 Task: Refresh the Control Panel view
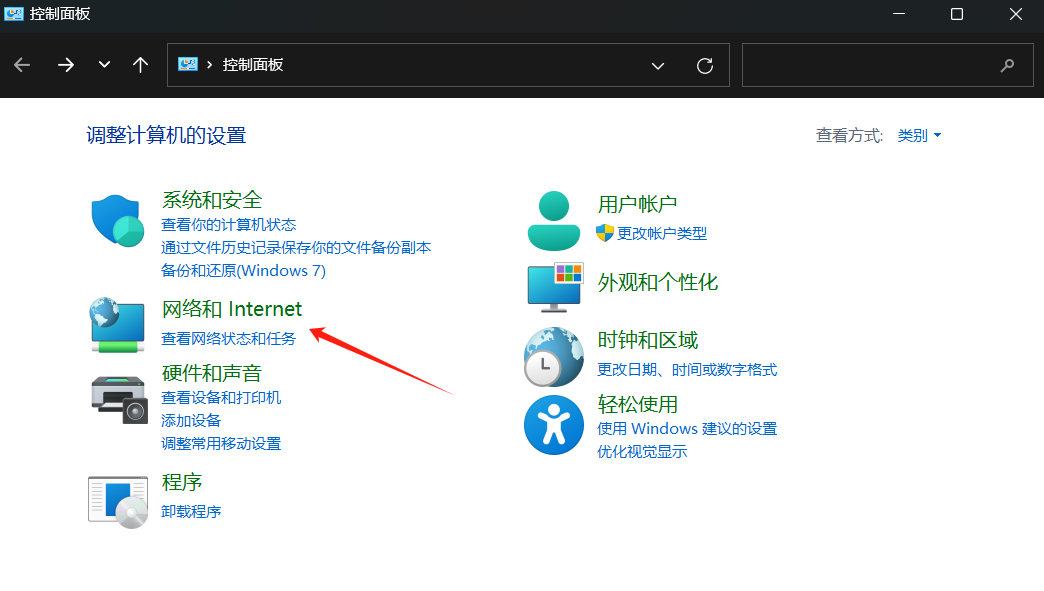[x=704, y=65]
